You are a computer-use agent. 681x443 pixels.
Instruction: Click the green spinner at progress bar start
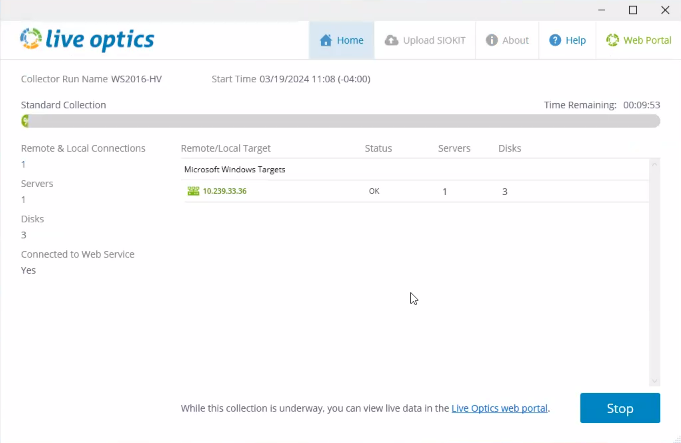point(25,121)
